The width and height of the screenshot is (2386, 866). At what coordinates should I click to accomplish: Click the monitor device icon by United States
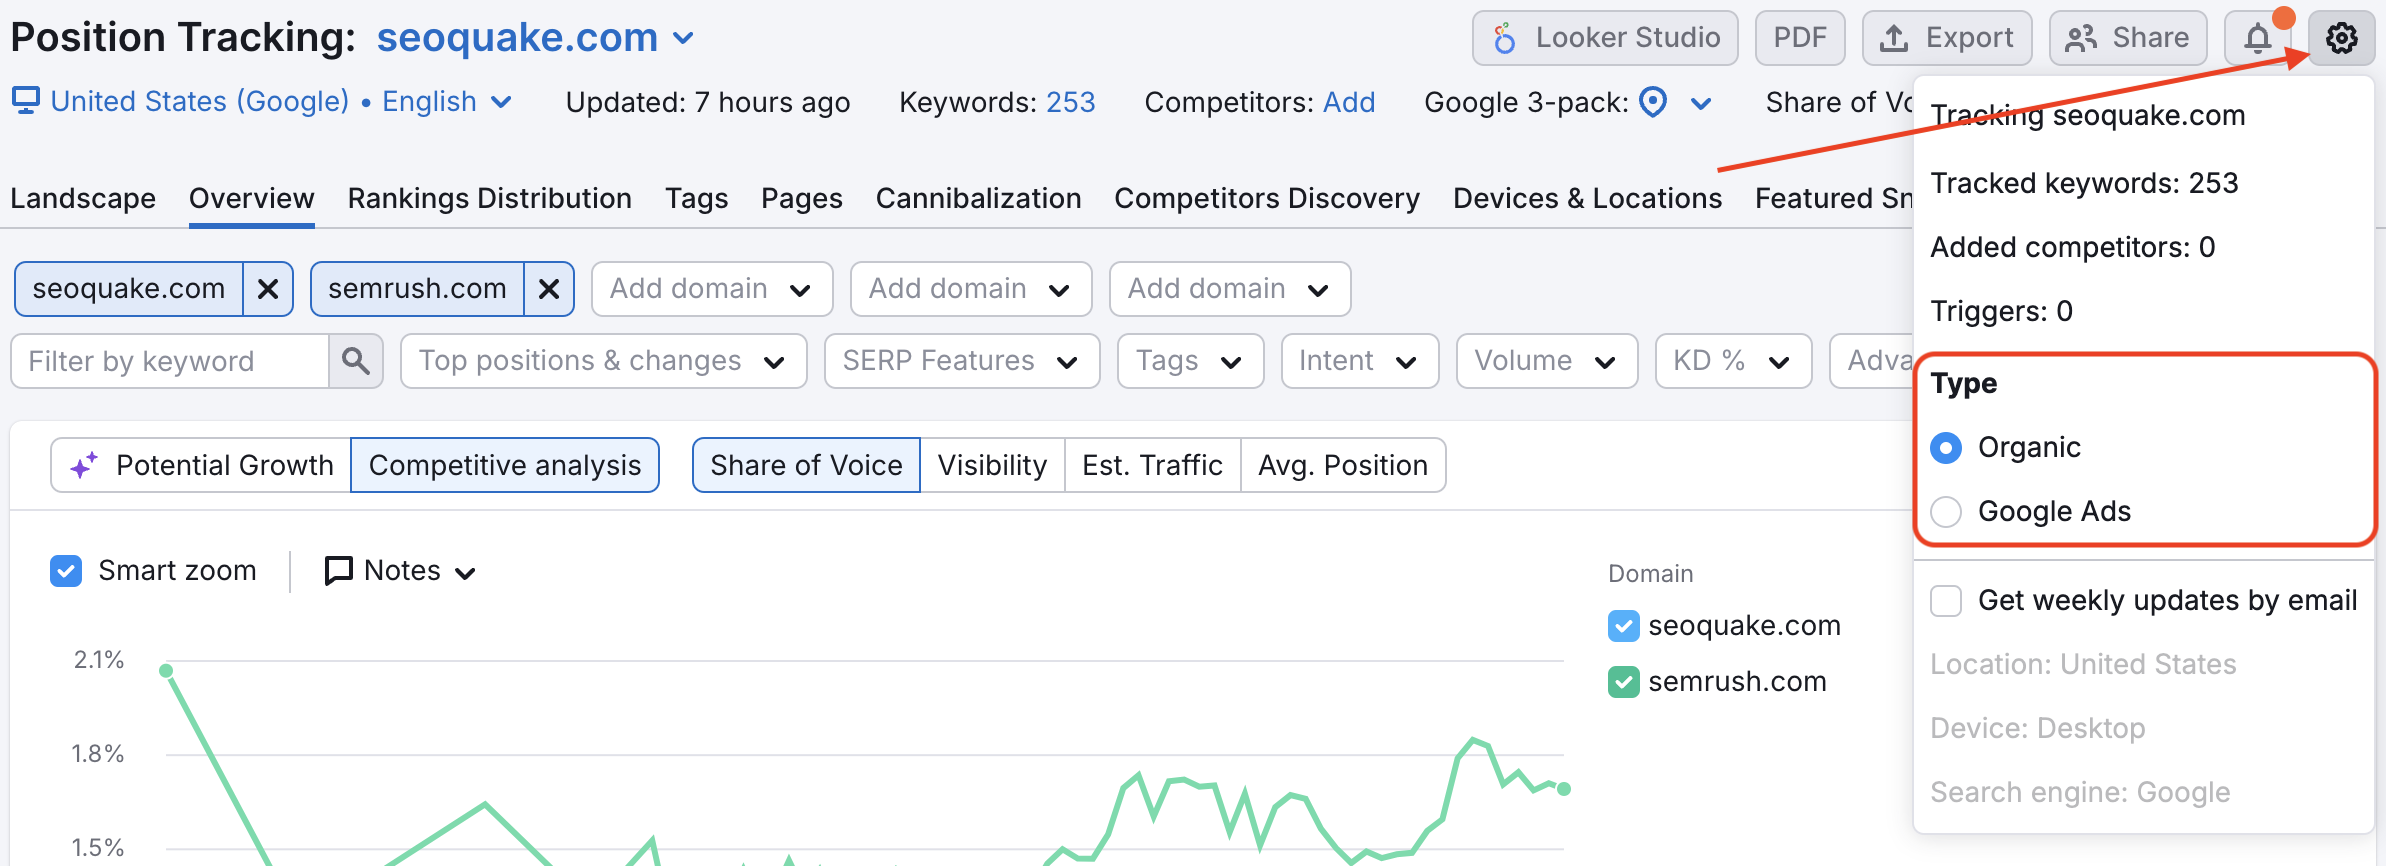pyautogui.click(x=26, y=100)
